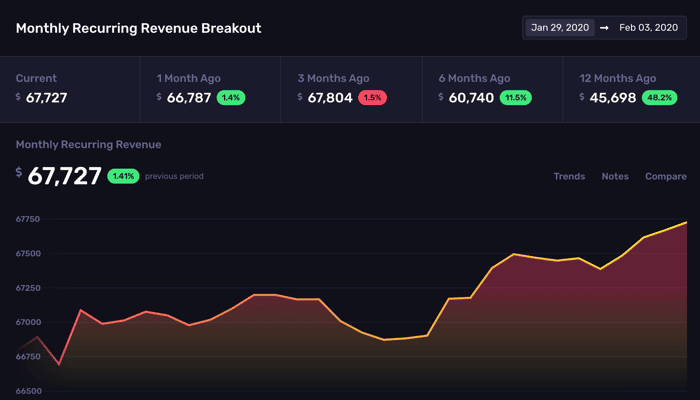Select the Feb 03, 2020 end date

(648, 28)
